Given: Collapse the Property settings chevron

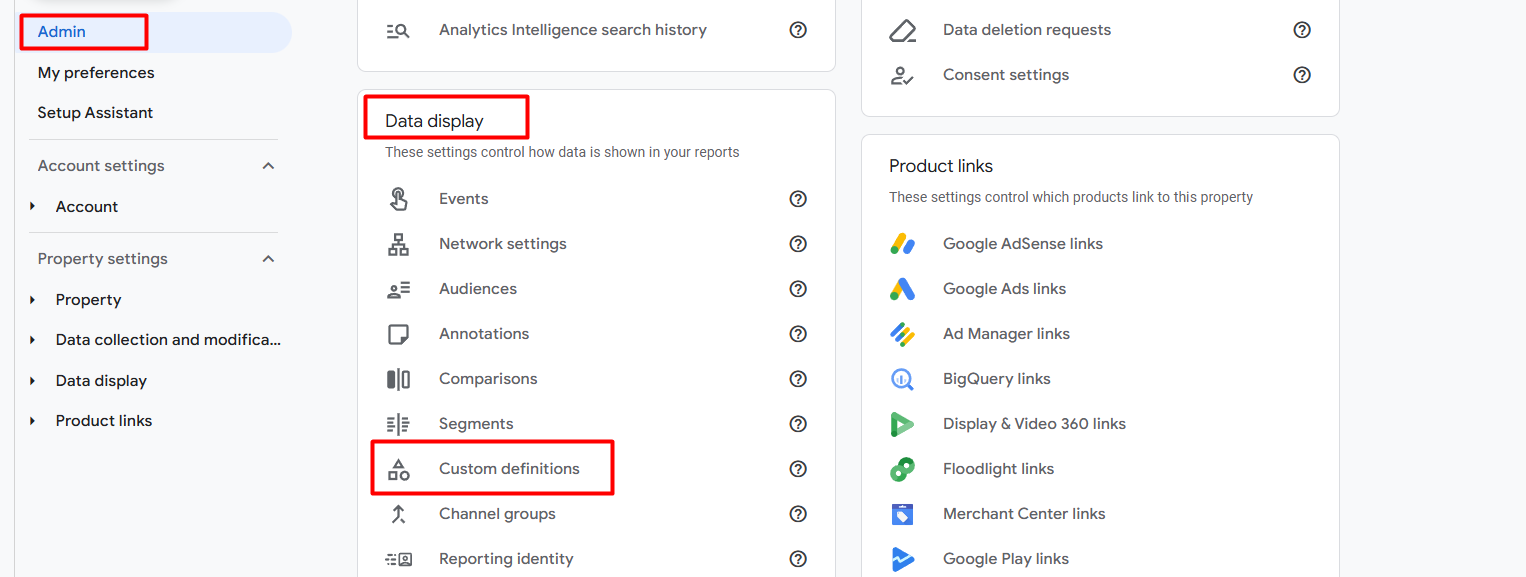Looking at the screenshot, I should (x=268, y=259).
